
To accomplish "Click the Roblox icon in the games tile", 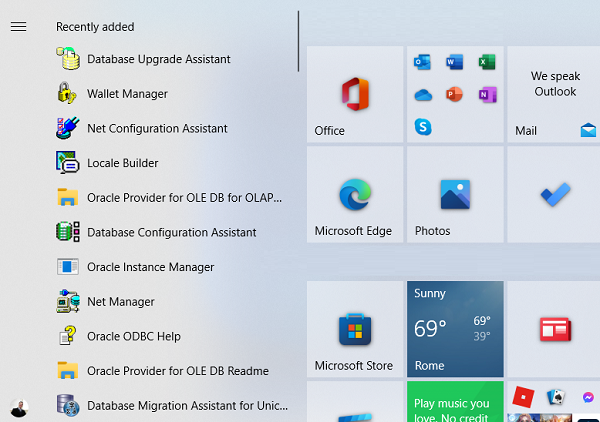I will coord(523,397).
